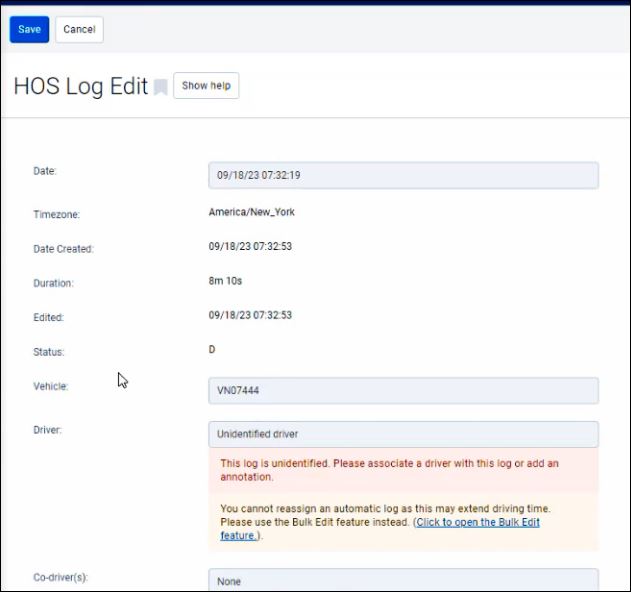Click the 8m 10s duration value
631x592 pixels.
click(x=226, y=281)
